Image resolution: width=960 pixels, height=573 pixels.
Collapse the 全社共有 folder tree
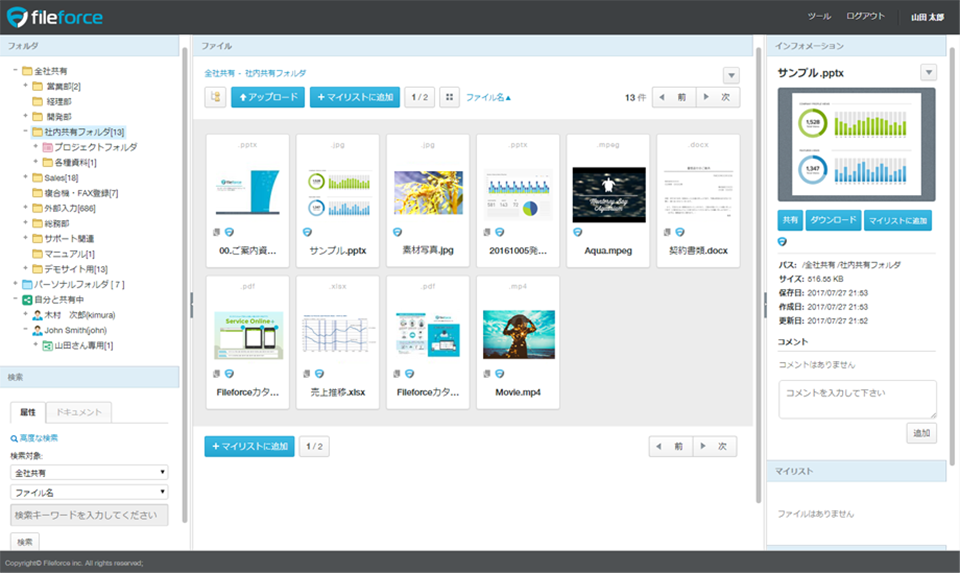pos(15,70)
